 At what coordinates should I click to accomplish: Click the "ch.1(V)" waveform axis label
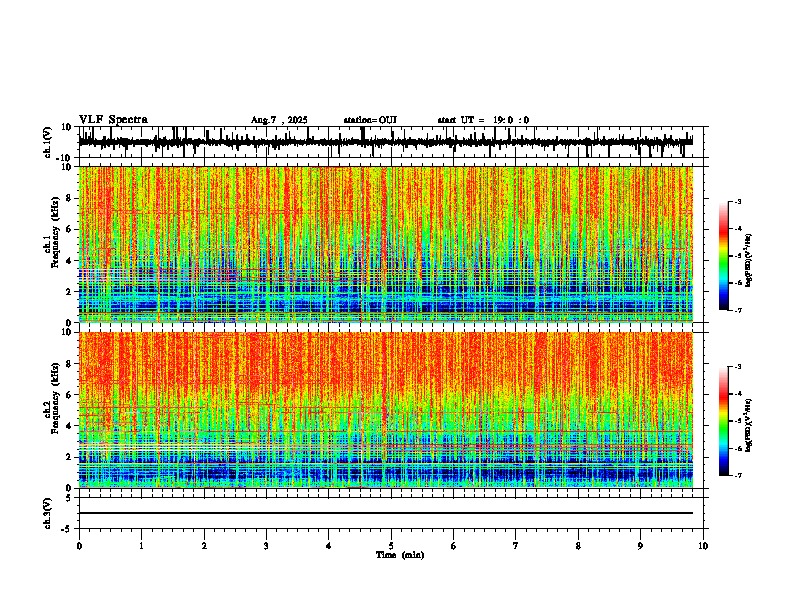click(x=48, y=142)
